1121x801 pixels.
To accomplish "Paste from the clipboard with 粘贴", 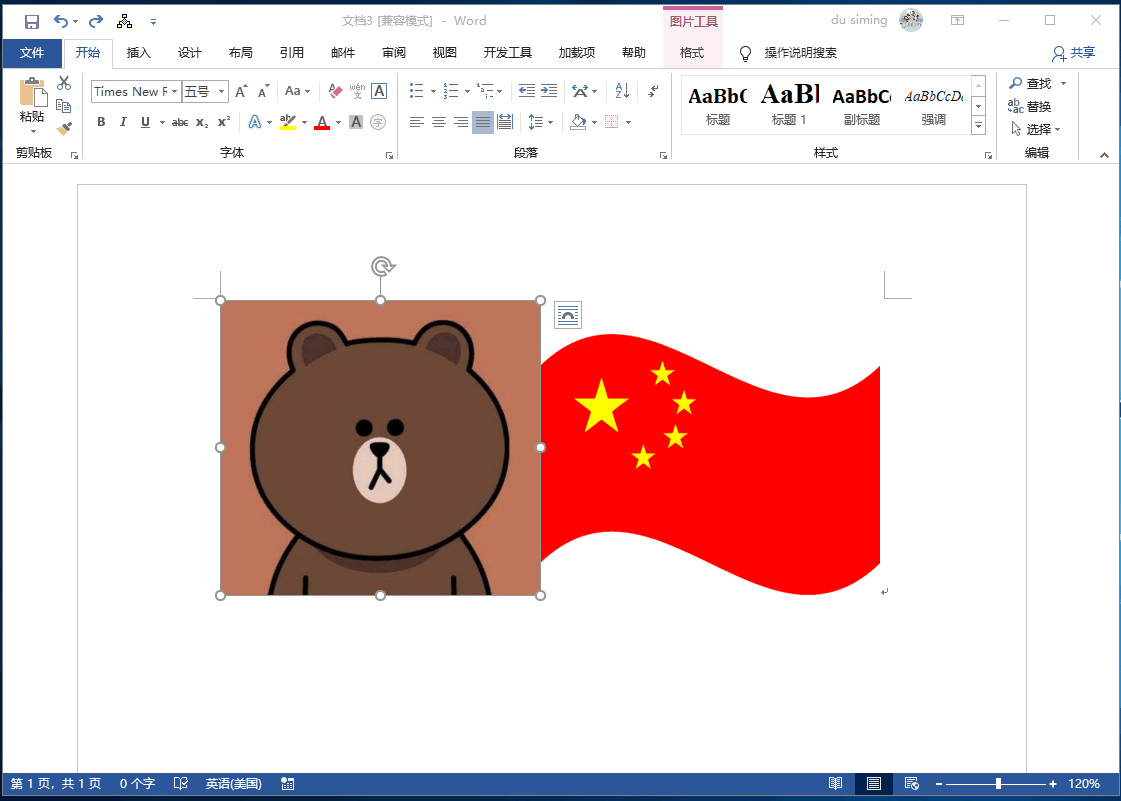I will tap(32, 101).
